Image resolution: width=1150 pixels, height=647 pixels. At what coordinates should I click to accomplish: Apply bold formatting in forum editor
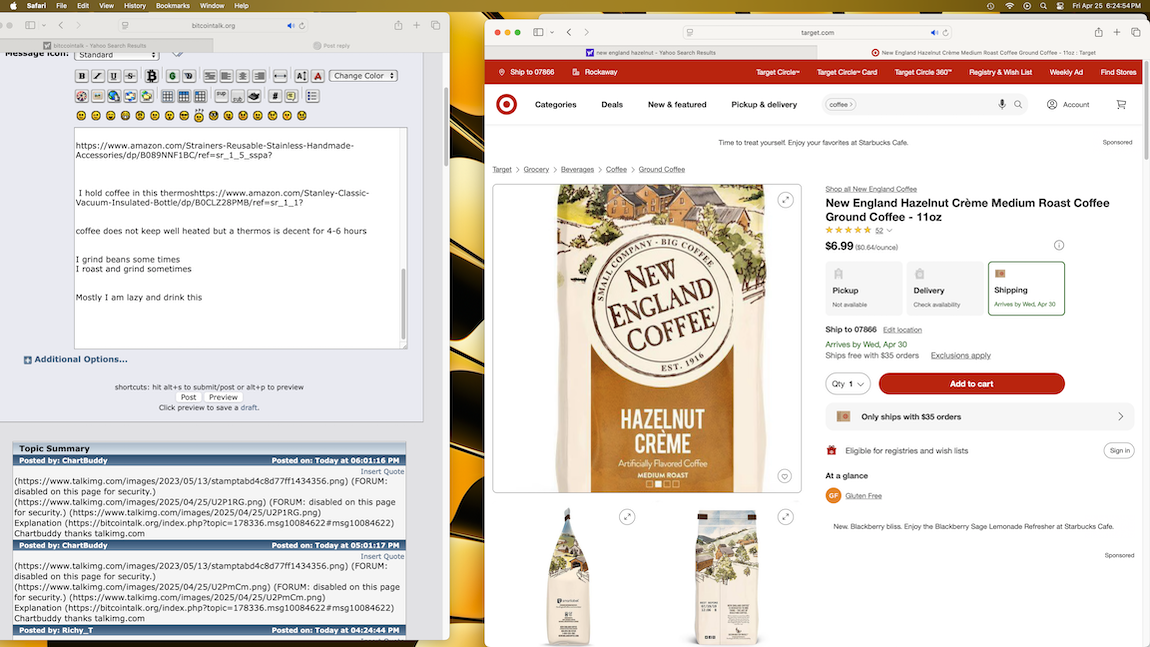coord(82,76)
